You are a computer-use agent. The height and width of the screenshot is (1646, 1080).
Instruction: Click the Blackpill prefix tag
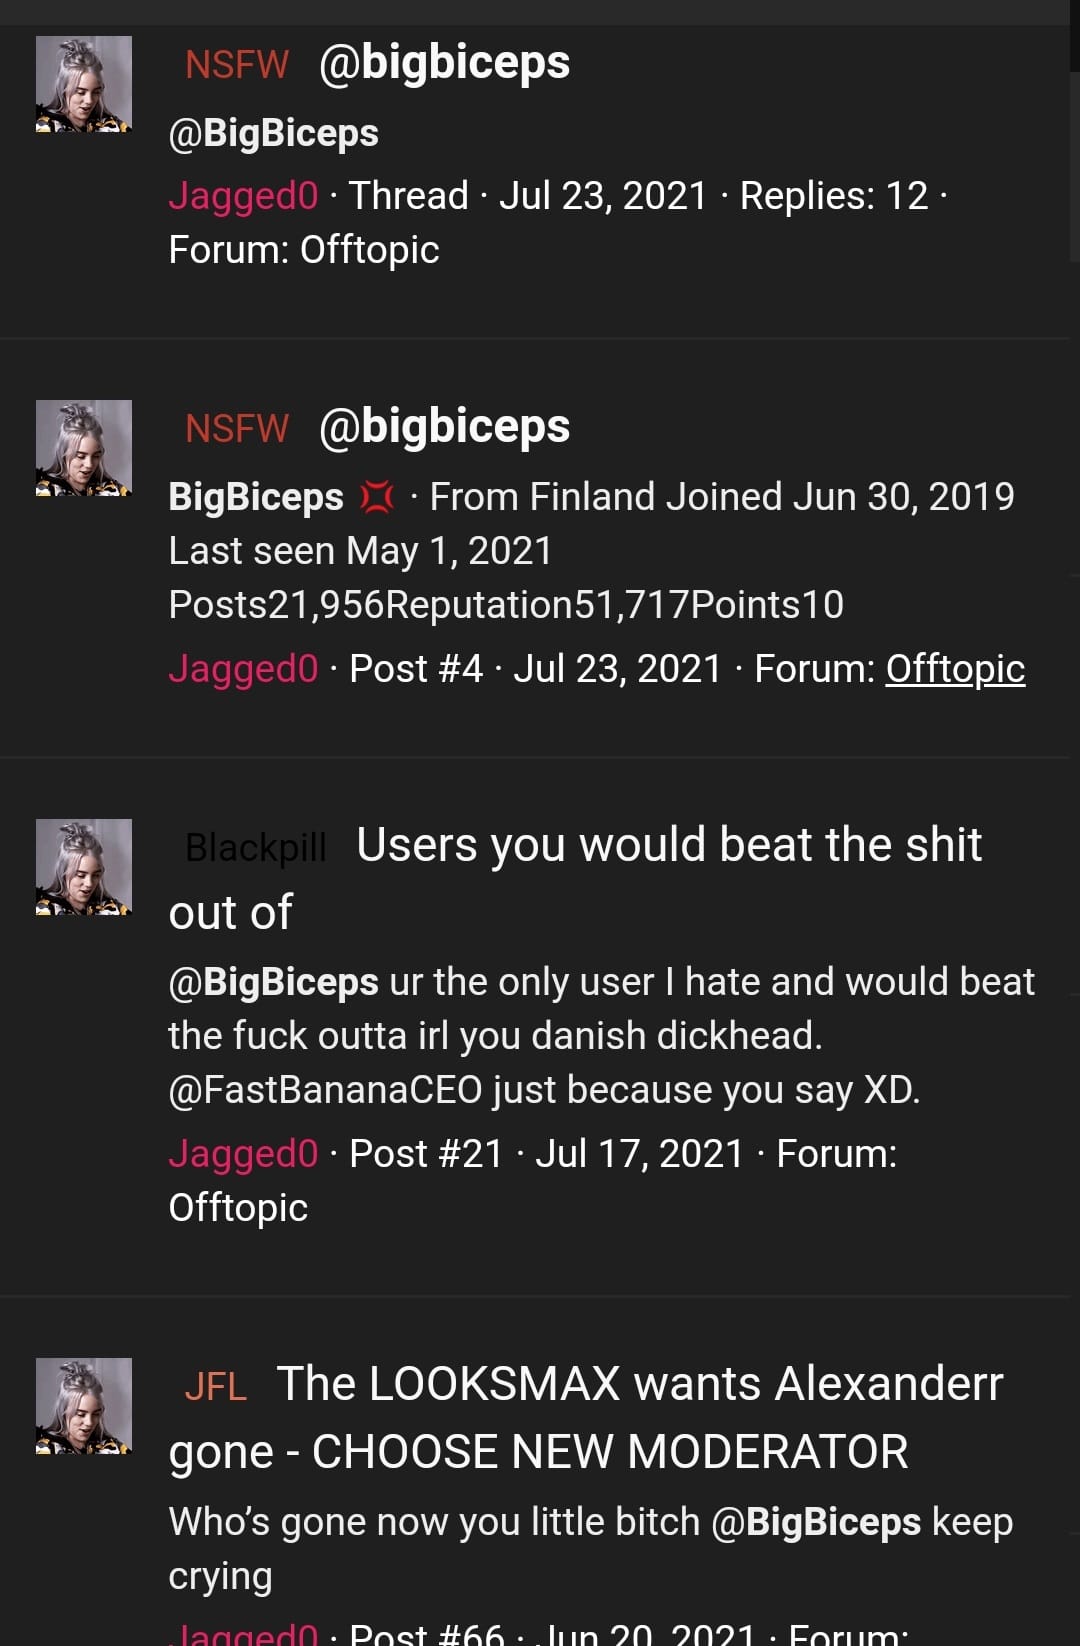click(x=256, y=848)
